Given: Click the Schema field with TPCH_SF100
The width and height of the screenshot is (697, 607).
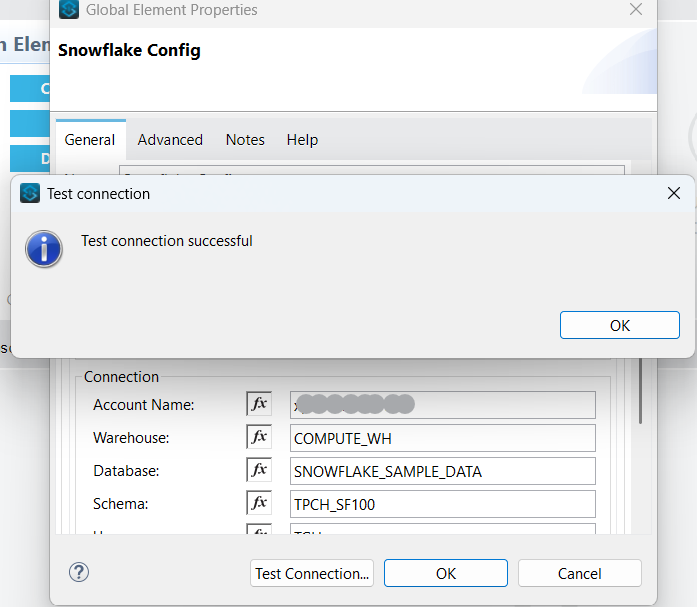Looking at the screenshot, I should click(442, 504).
